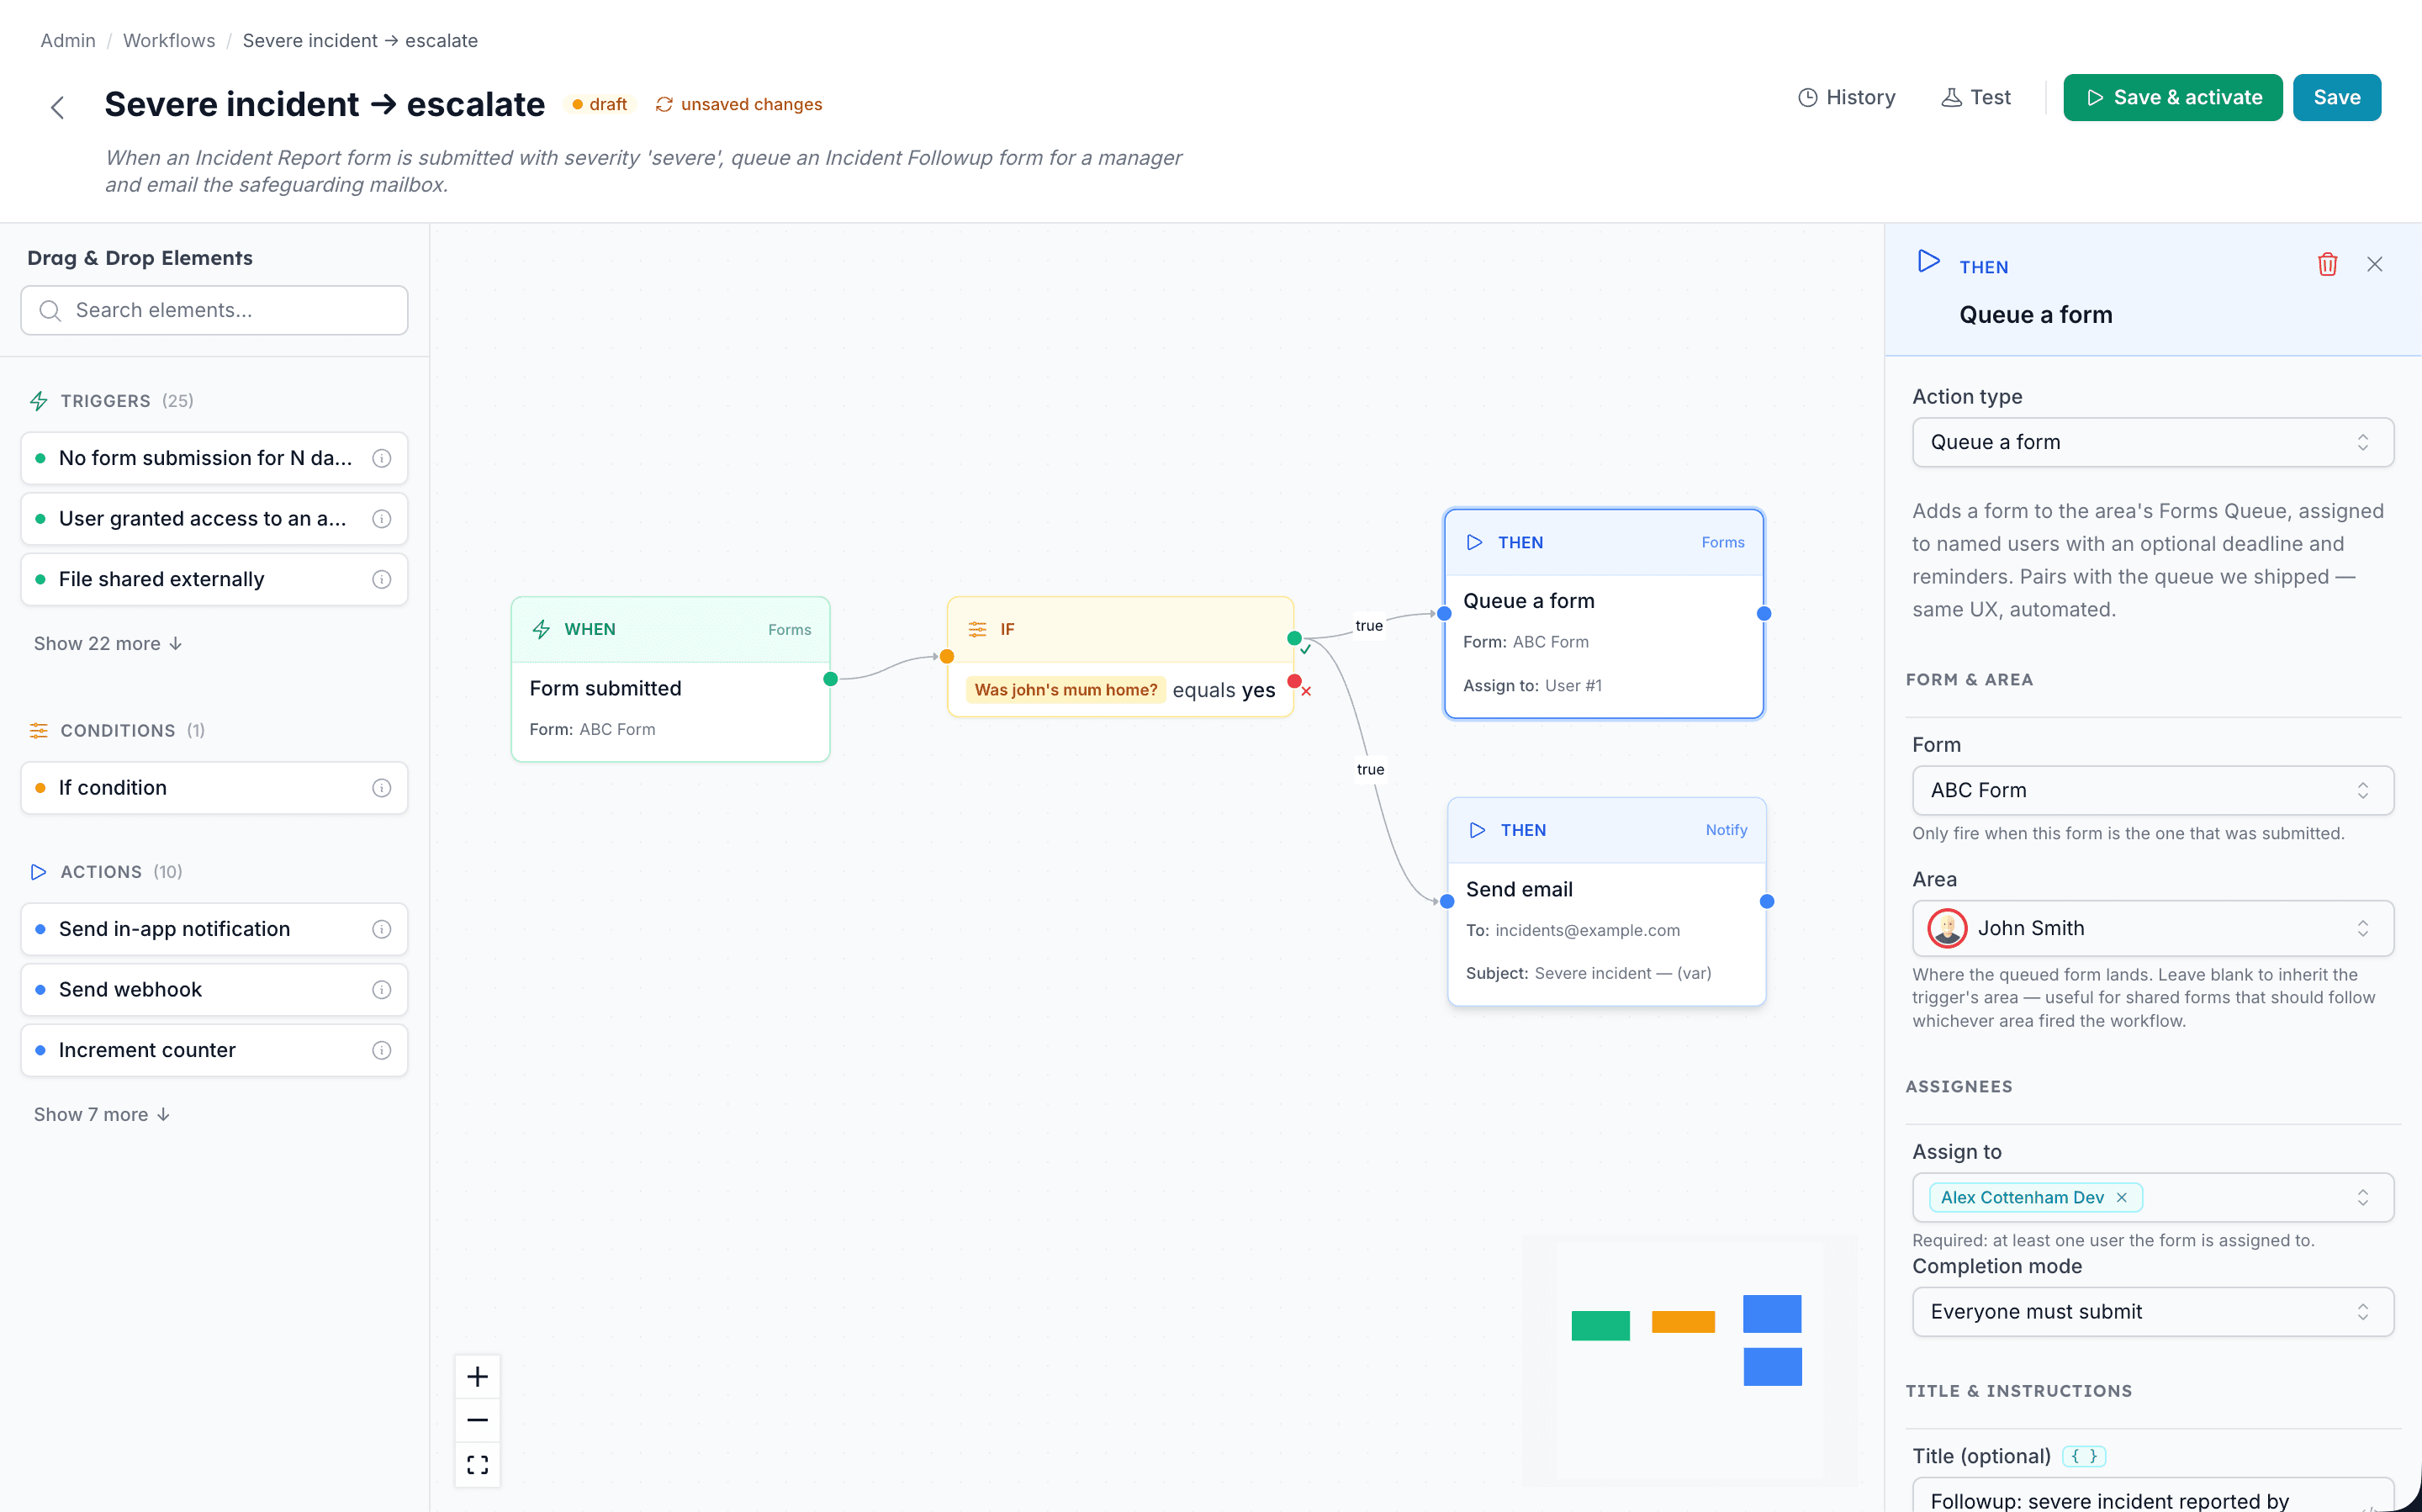Select the File shared externally trigger element
Image resolution: width=2422 pixels, height=1512 pixels.
point(214,579)
